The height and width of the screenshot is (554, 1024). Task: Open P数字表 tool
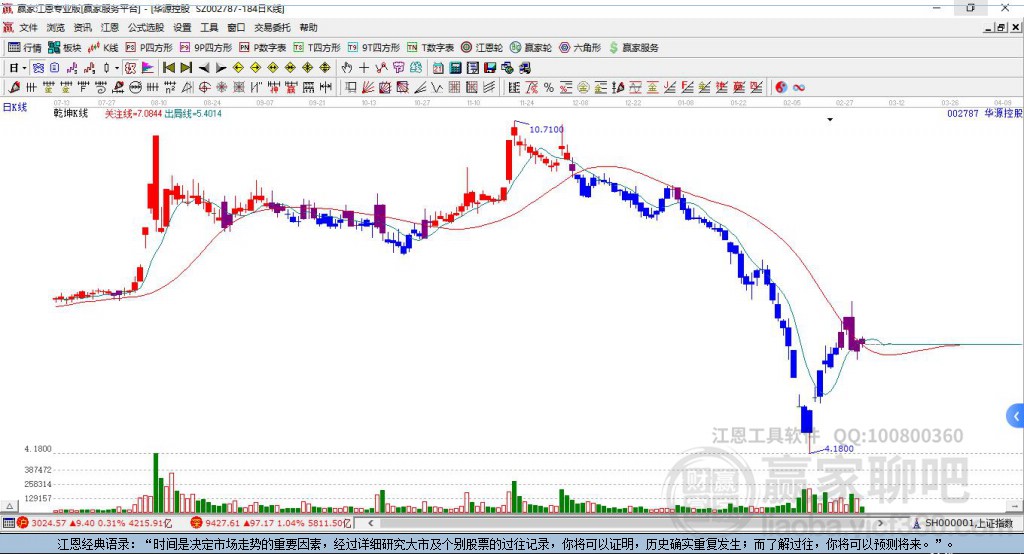(263, 48)
